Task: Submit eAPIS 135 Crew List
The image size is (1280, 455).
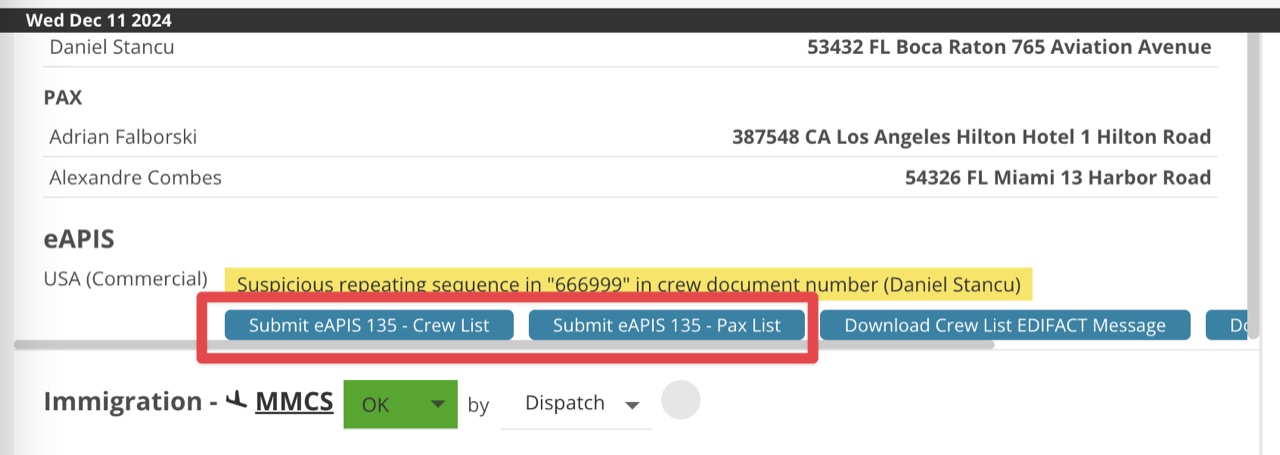Action: click(369, 325)
